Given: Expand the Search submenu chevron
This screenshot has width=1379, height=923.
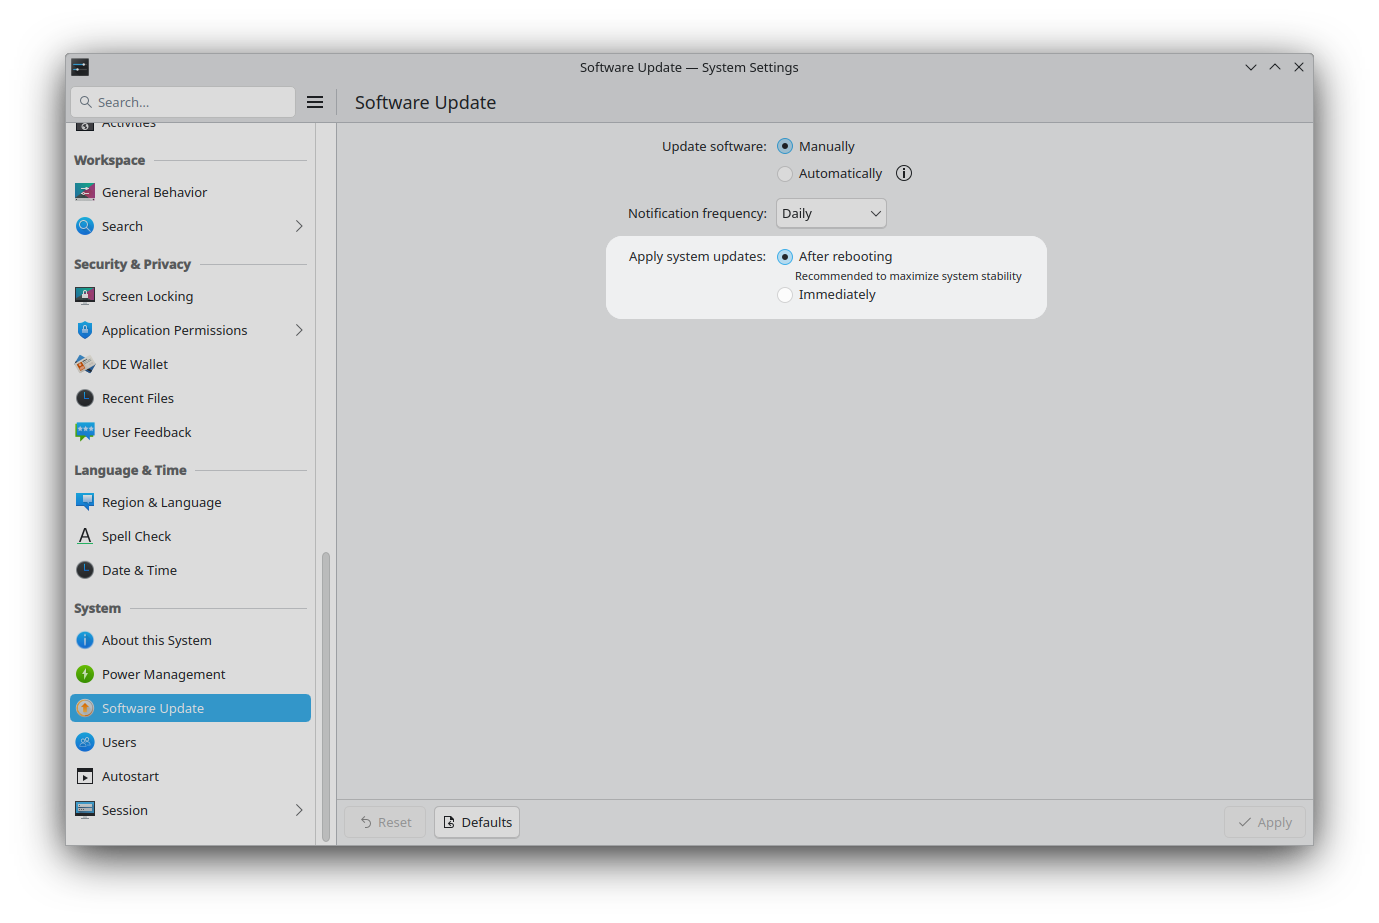Looking at the screenshot, I should pos(299,226).
